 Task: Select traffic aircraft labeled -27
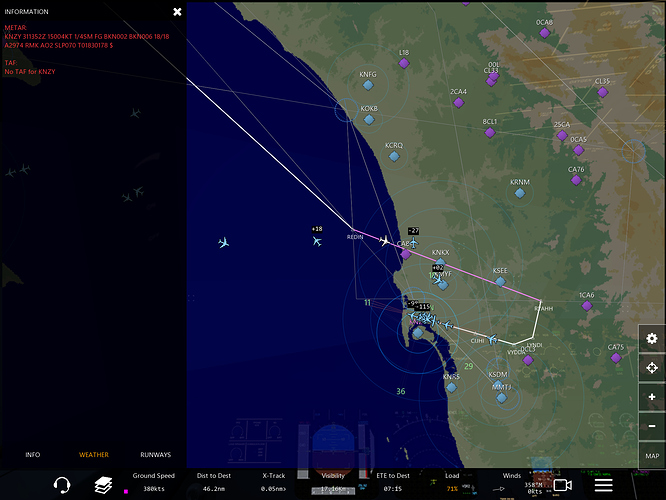[x=413, y=243]
